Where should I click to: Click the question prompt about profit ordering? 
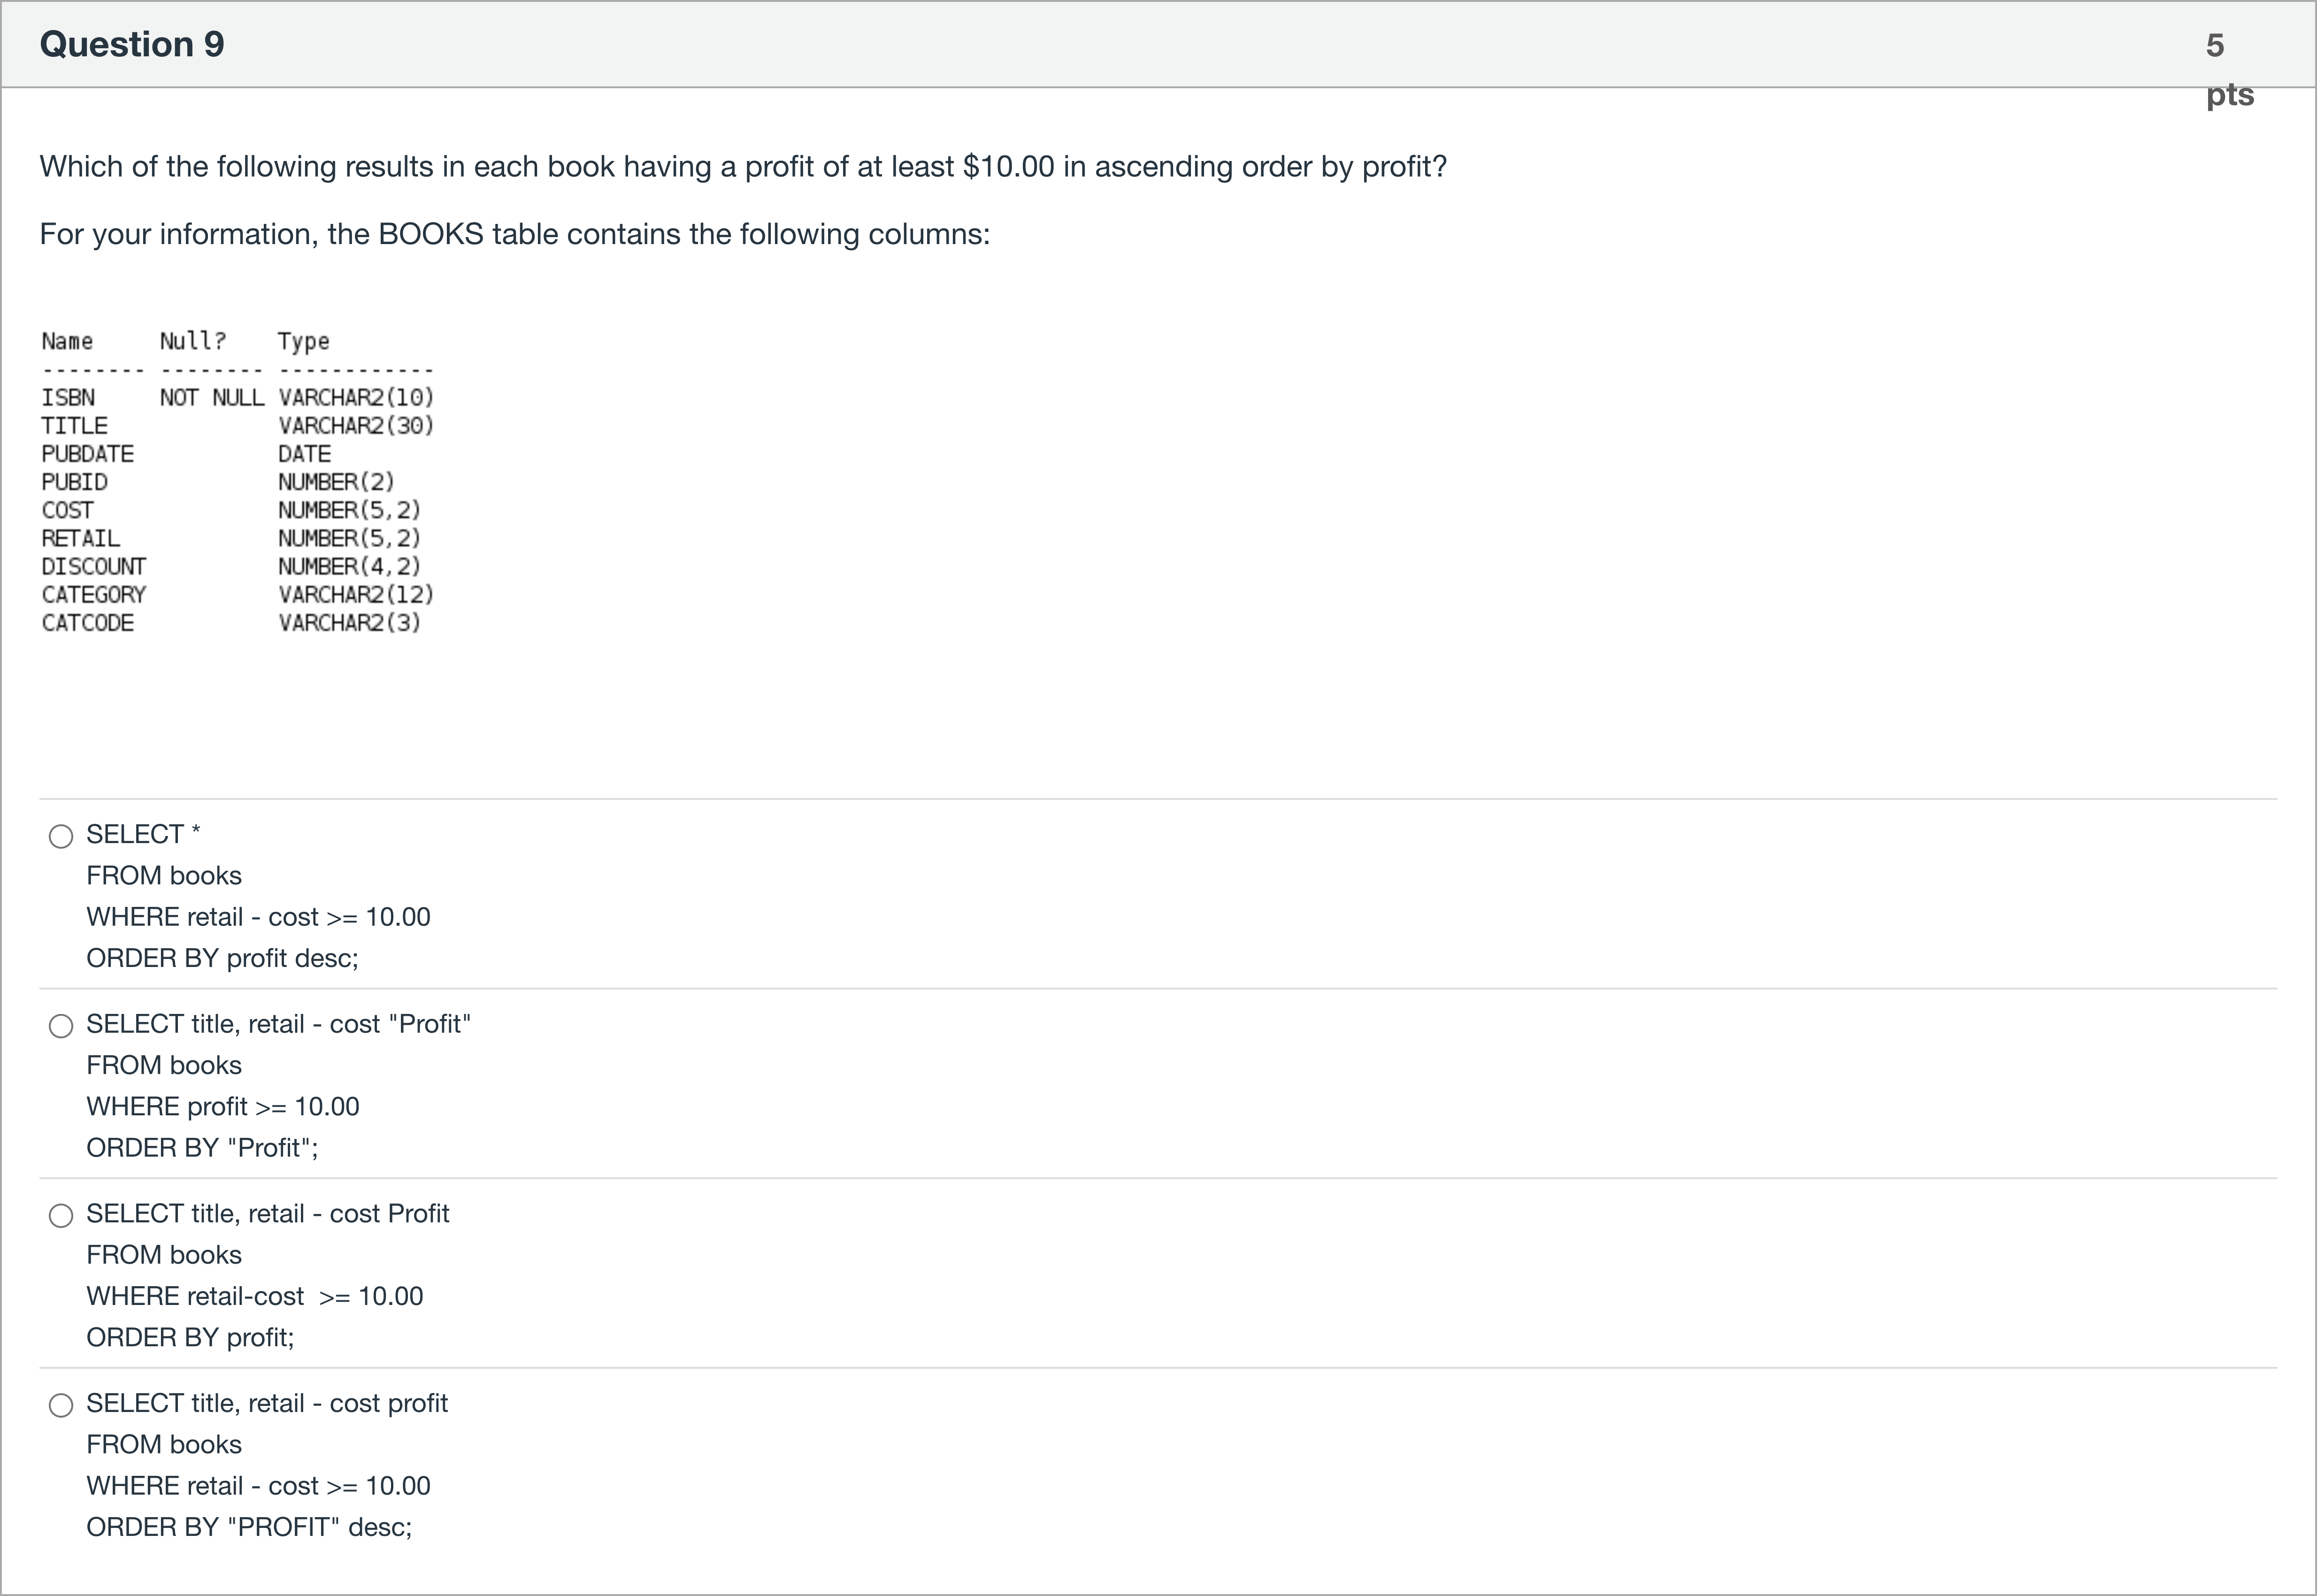coord(742,166)
